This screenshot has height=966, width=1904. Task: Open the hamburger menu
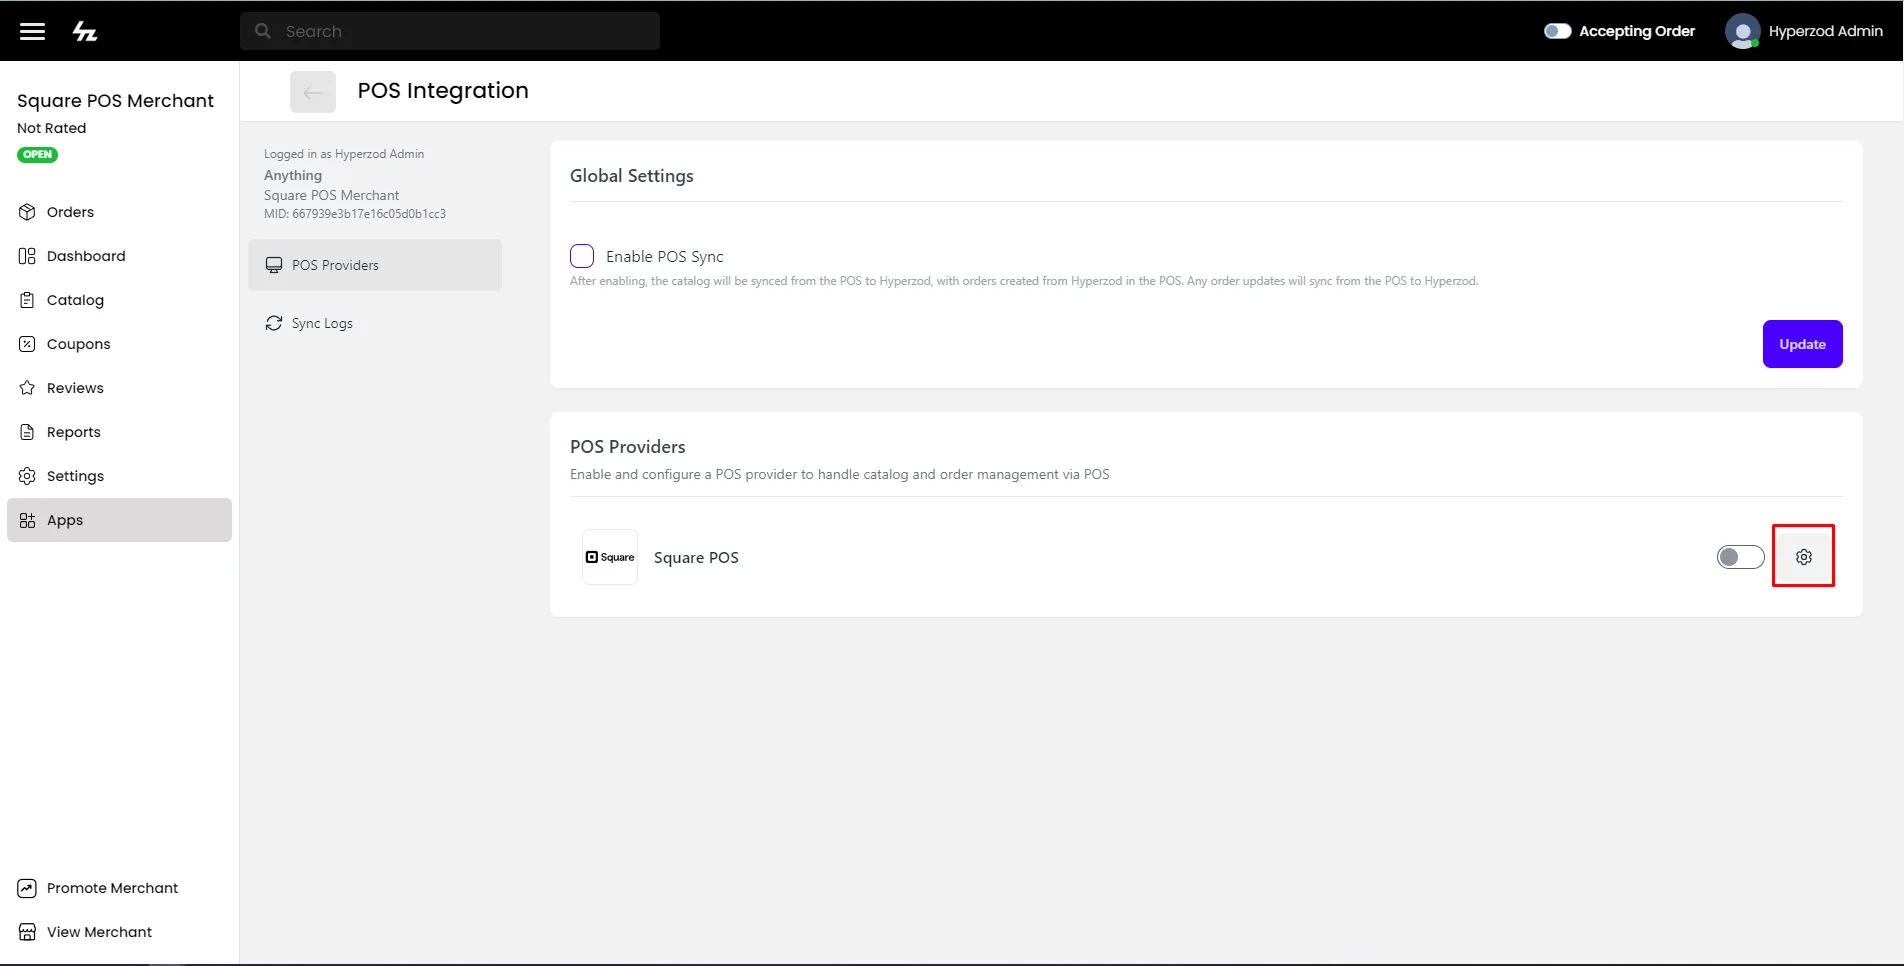(x=33, y=31)
